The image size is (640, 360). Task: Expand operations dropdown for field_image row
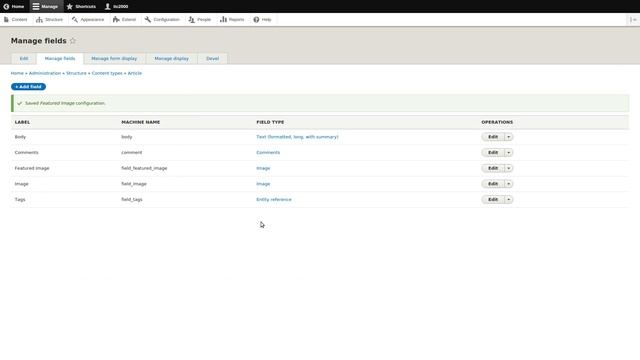coord(509,184)
